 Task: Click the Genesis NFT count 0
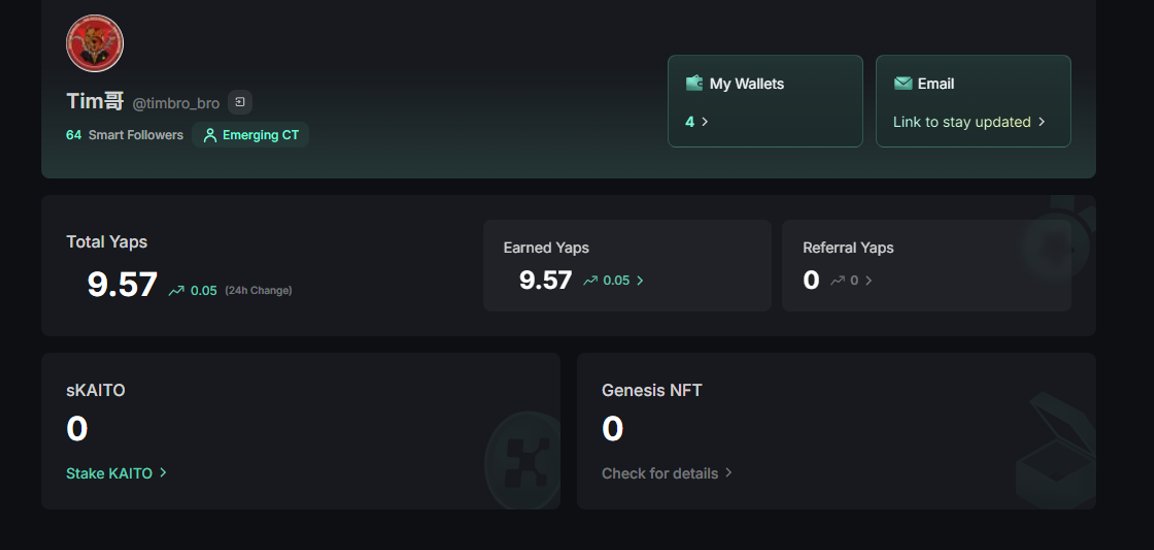(x=612, y=429)
